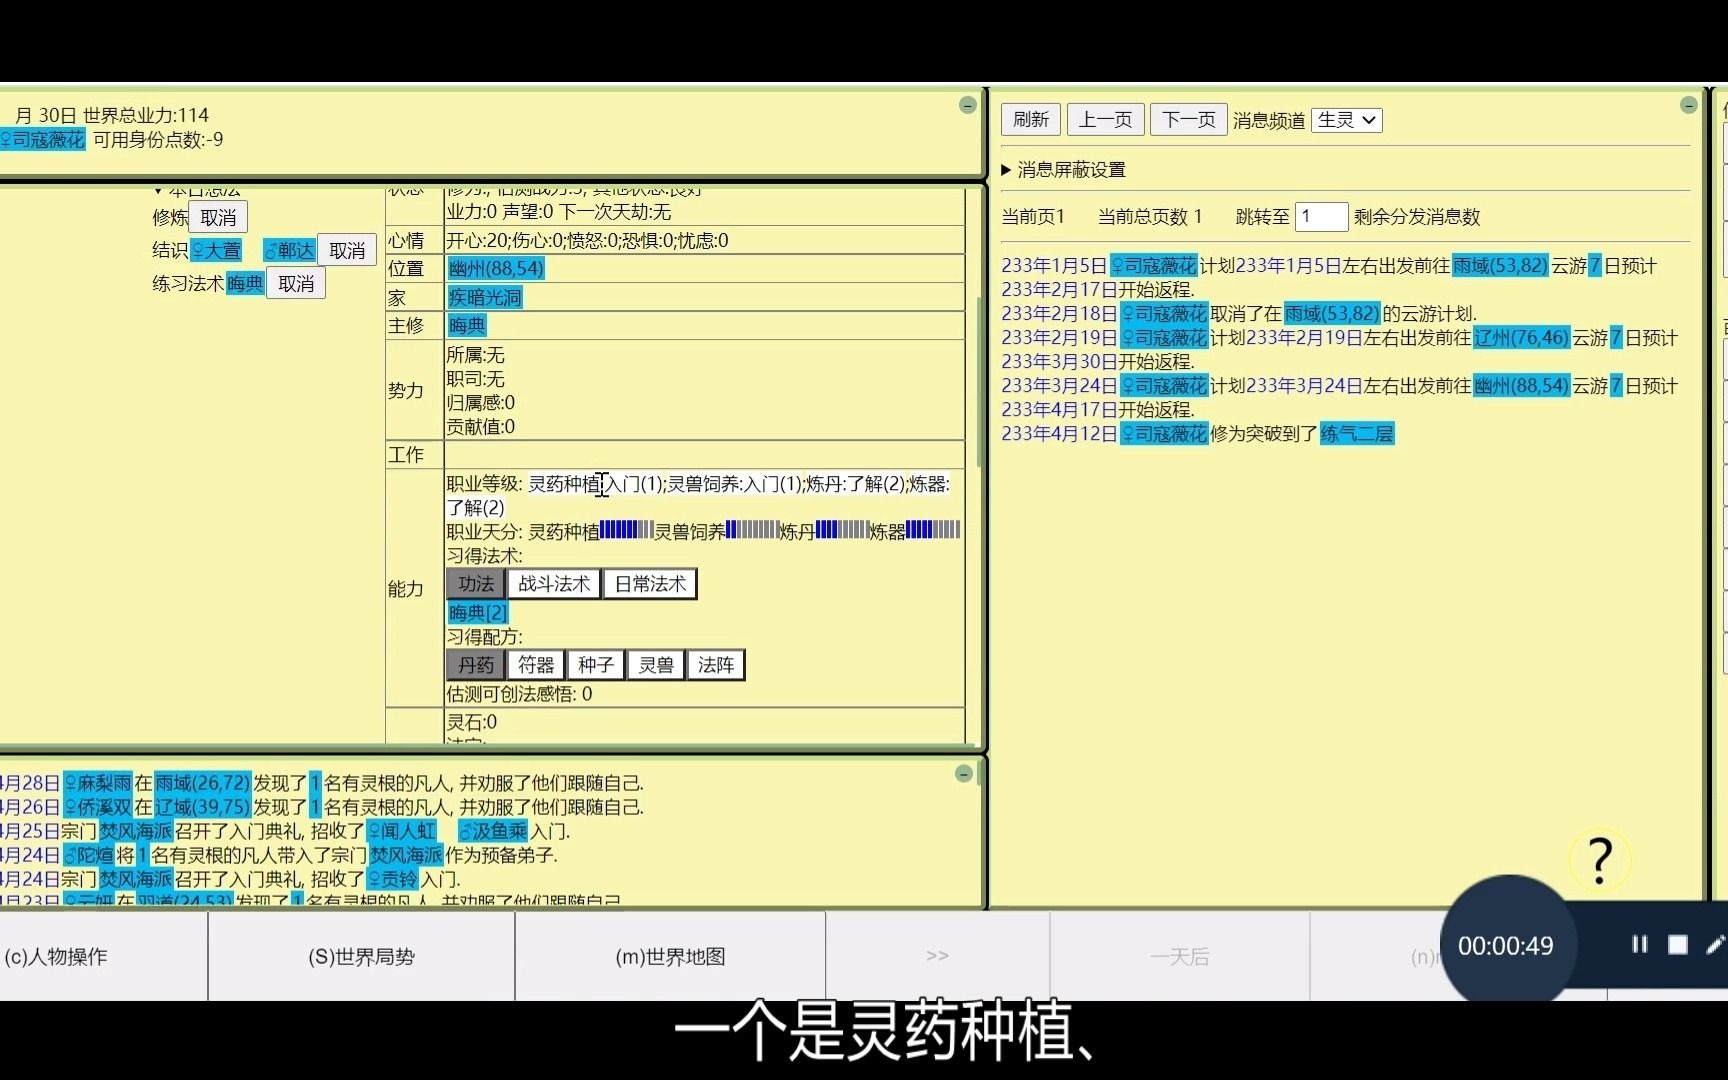Collapse the message panel minus icon
The height and width of the screenshot is (1080, 1728).
(1689, 105)
